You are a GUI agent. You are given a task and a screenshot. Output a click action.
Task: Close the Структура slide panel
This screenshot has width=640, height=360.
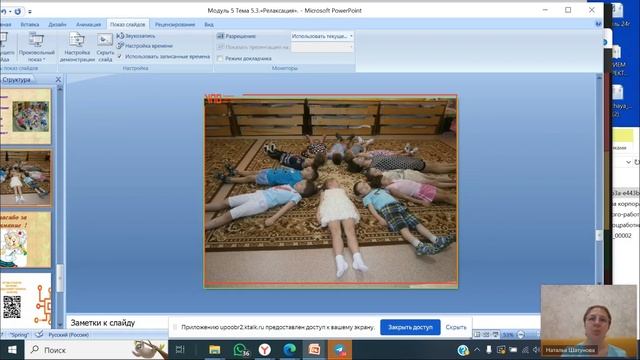pos(58,80)
